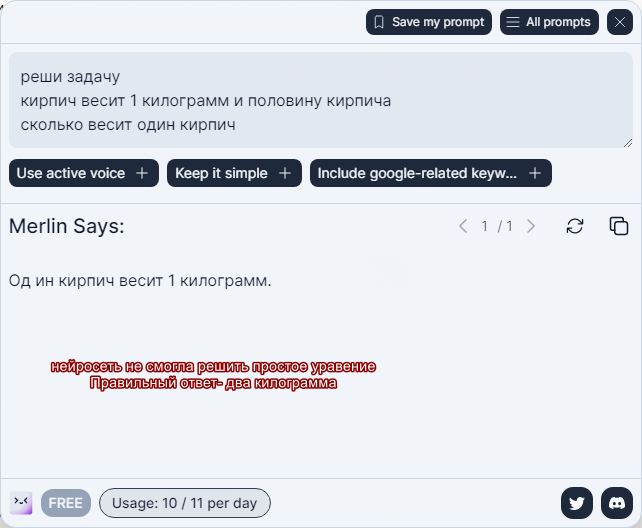The height and width of the screenshot is (528, 642).
Task: Go to the previous response with left chevron
Action: pyautogui.click(x=463, y=226)
